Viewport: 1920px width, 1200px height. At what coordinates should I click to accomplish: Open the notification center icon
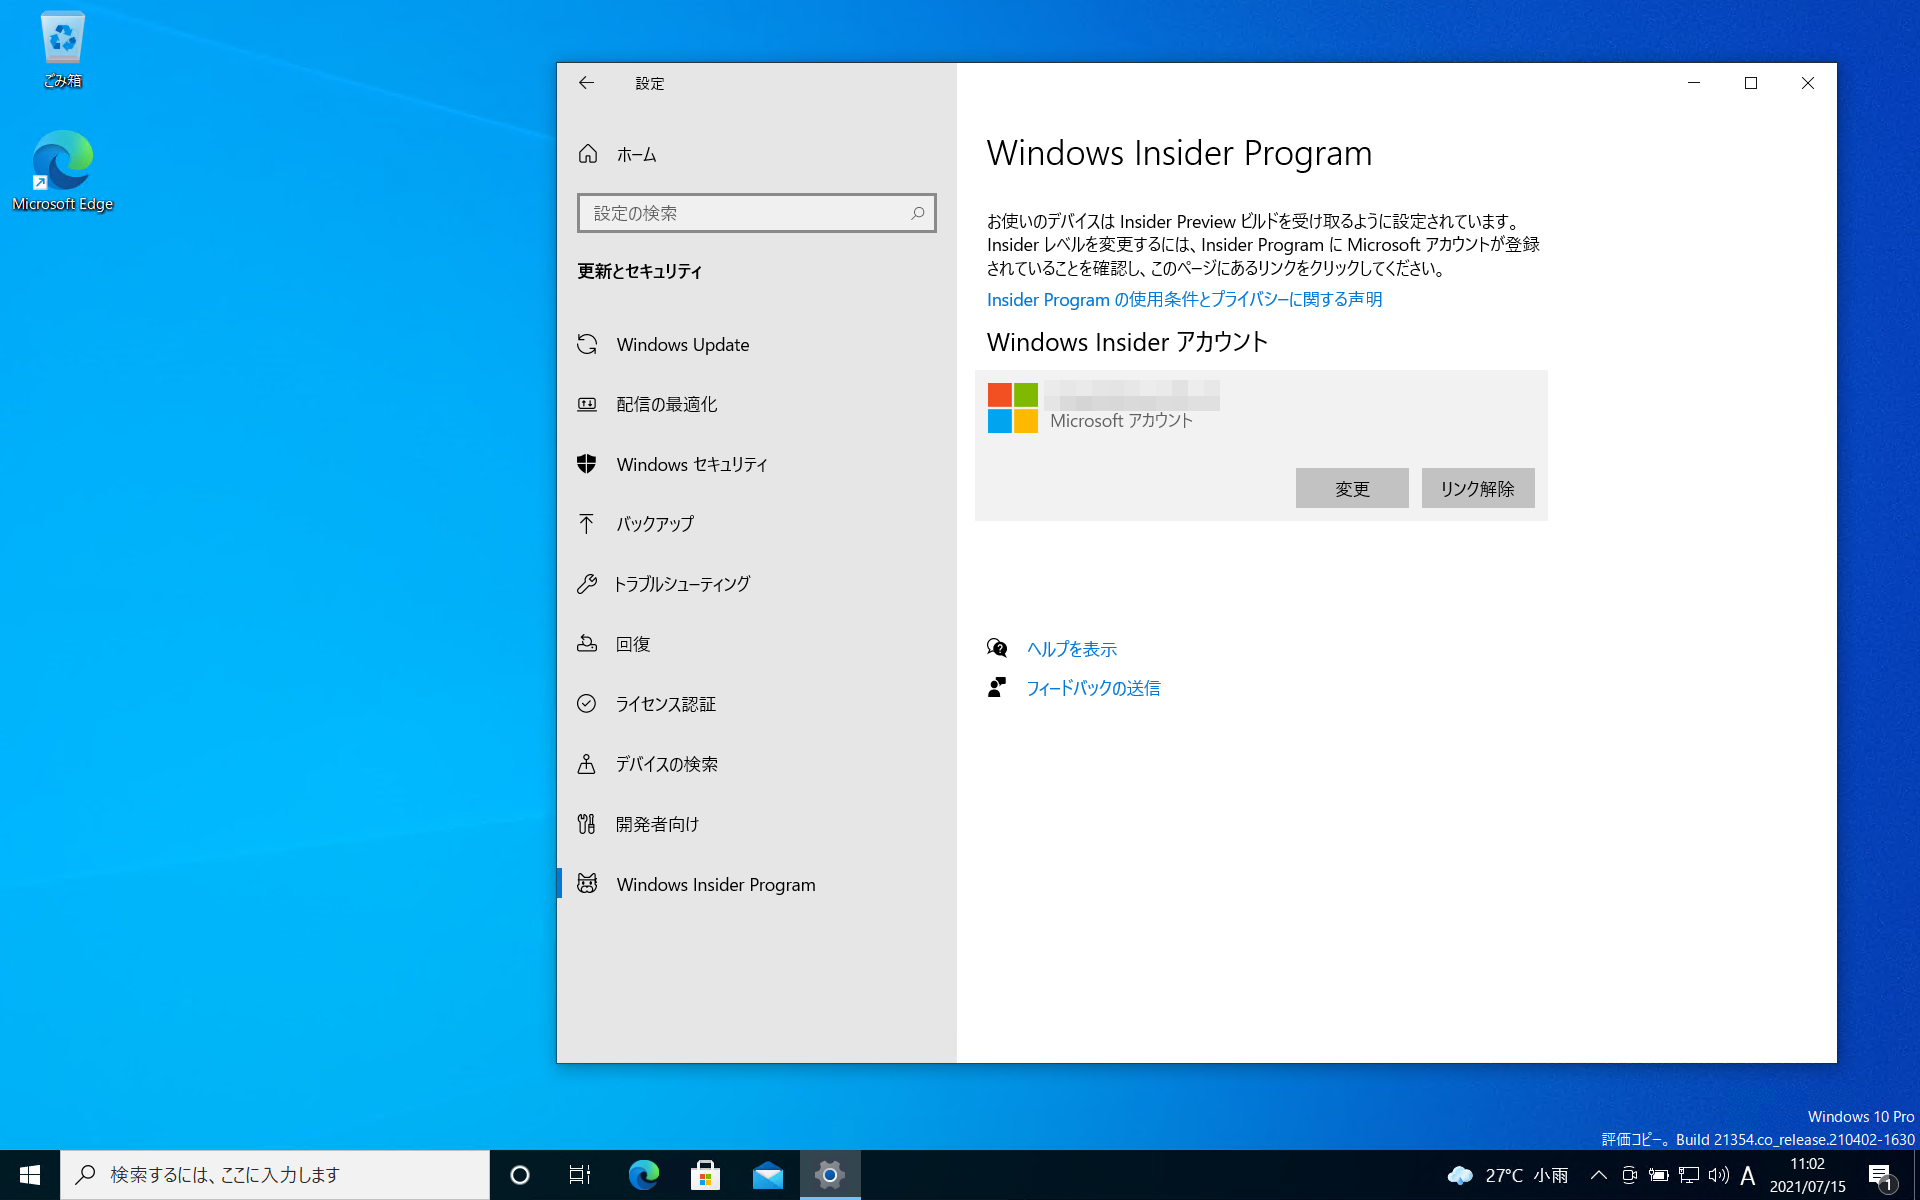tap(1881, 1175)
